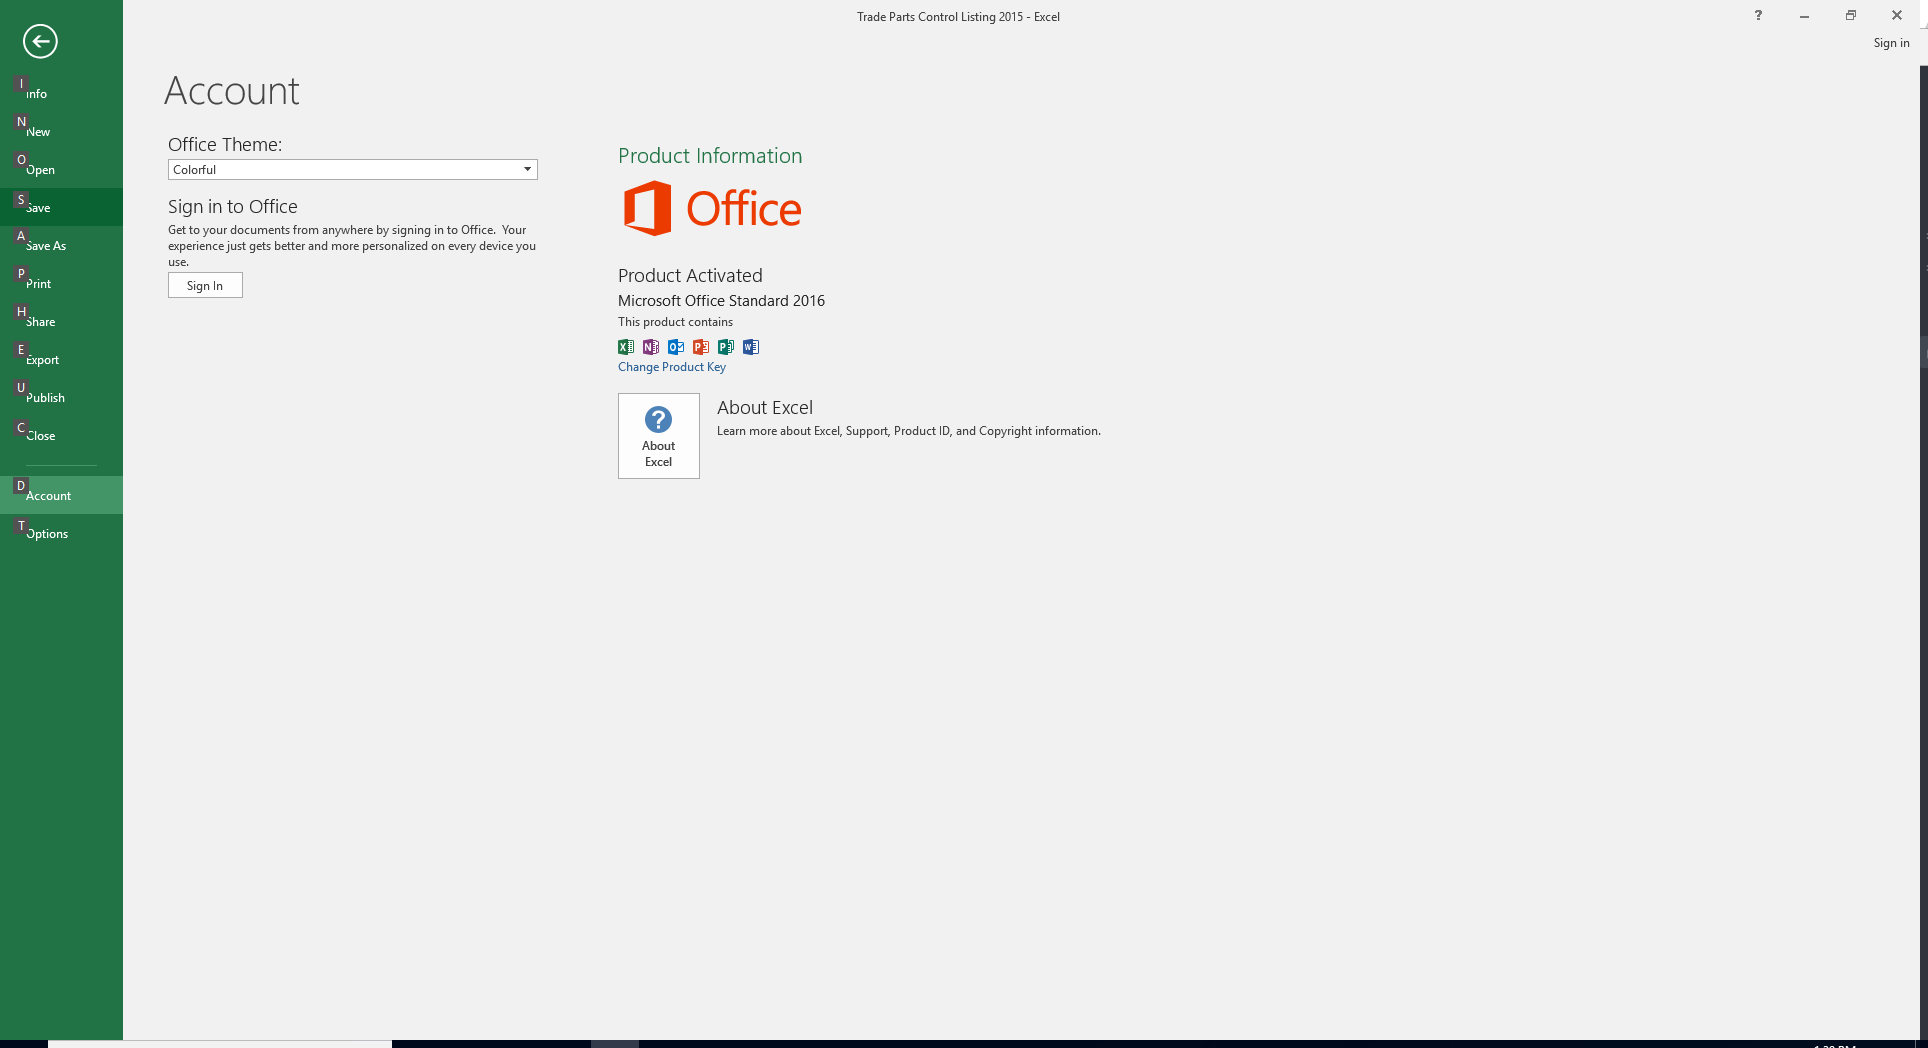Screen dimensions: 1928x1048
Task: Click the Product Activated heading
Action: tap(690, 275)
